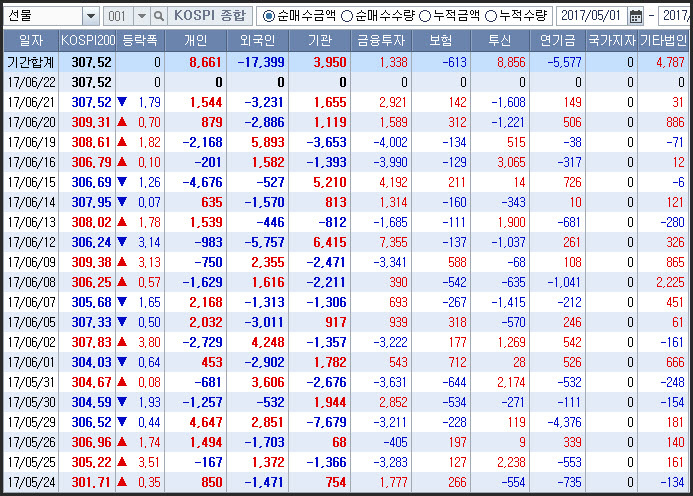Click 연기금 value -4,376
693x496 pixels.
tap(564, 422)
